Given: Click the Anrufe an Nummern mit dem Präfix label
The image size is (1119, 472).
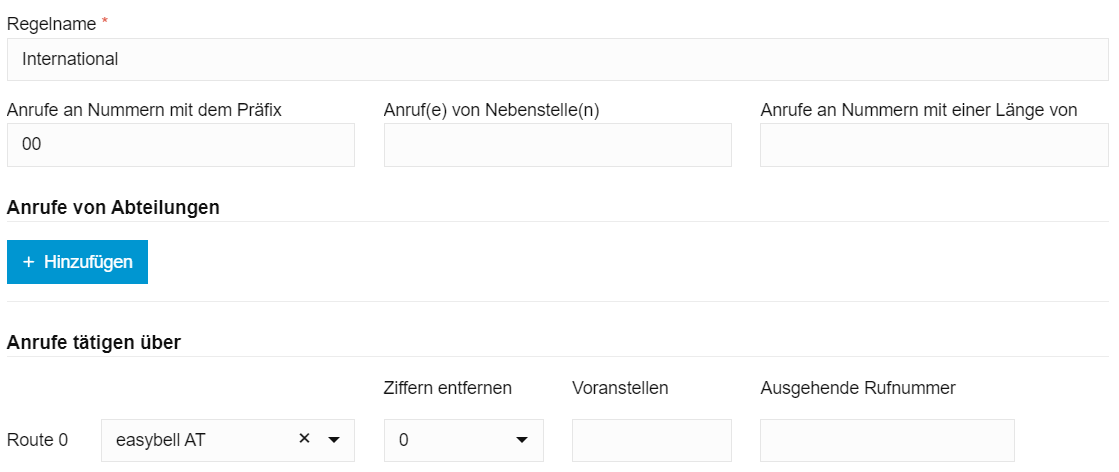Looking at the screenshot, I should pos(144,110).
